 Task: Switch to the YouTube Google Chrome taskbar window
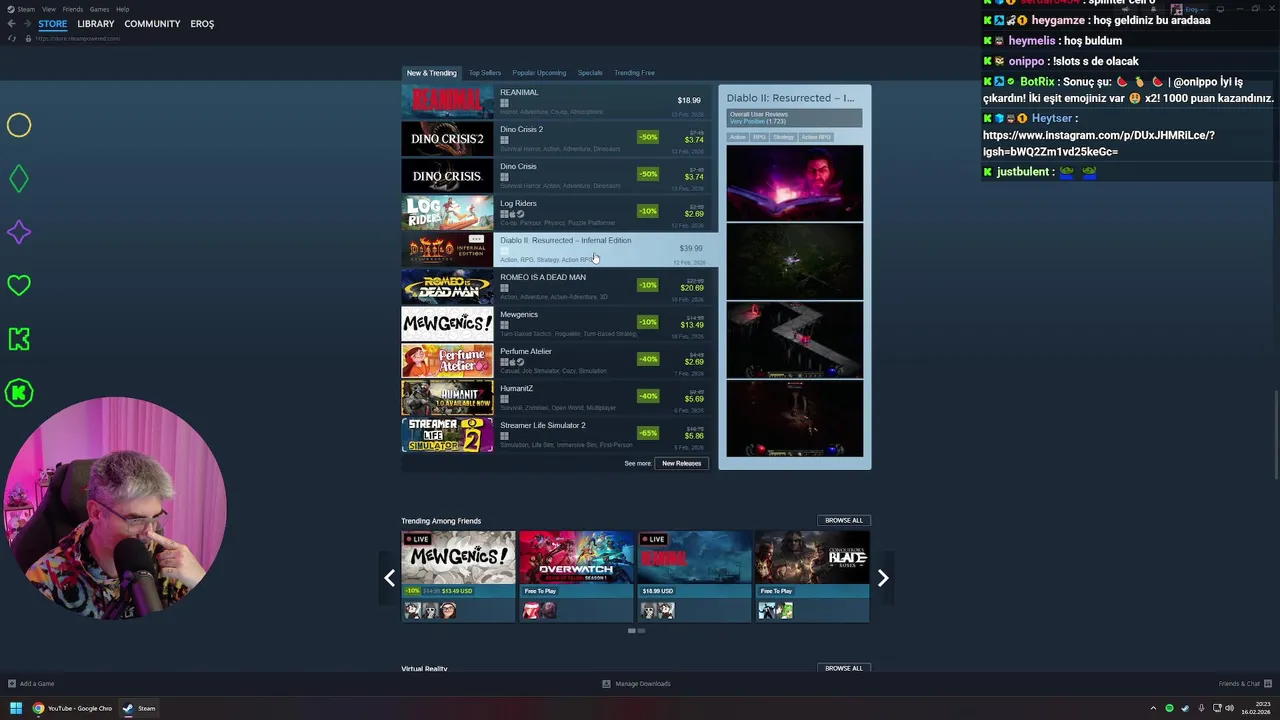pos(72,708)
